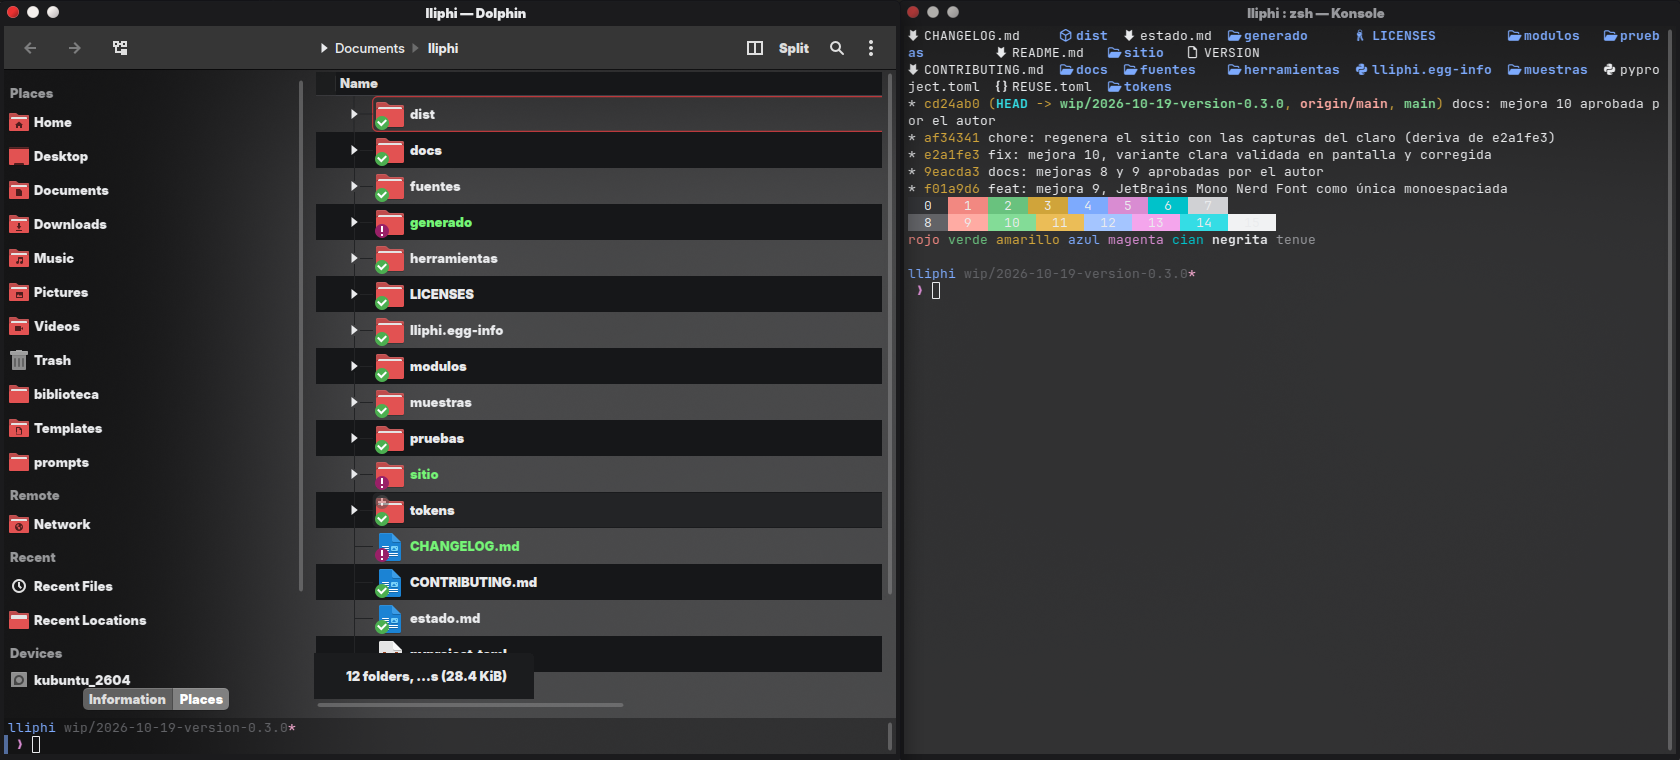Expand the tokens folder arrow
The height and width of the screenshot is (760, 1680).
click(354, 510)
